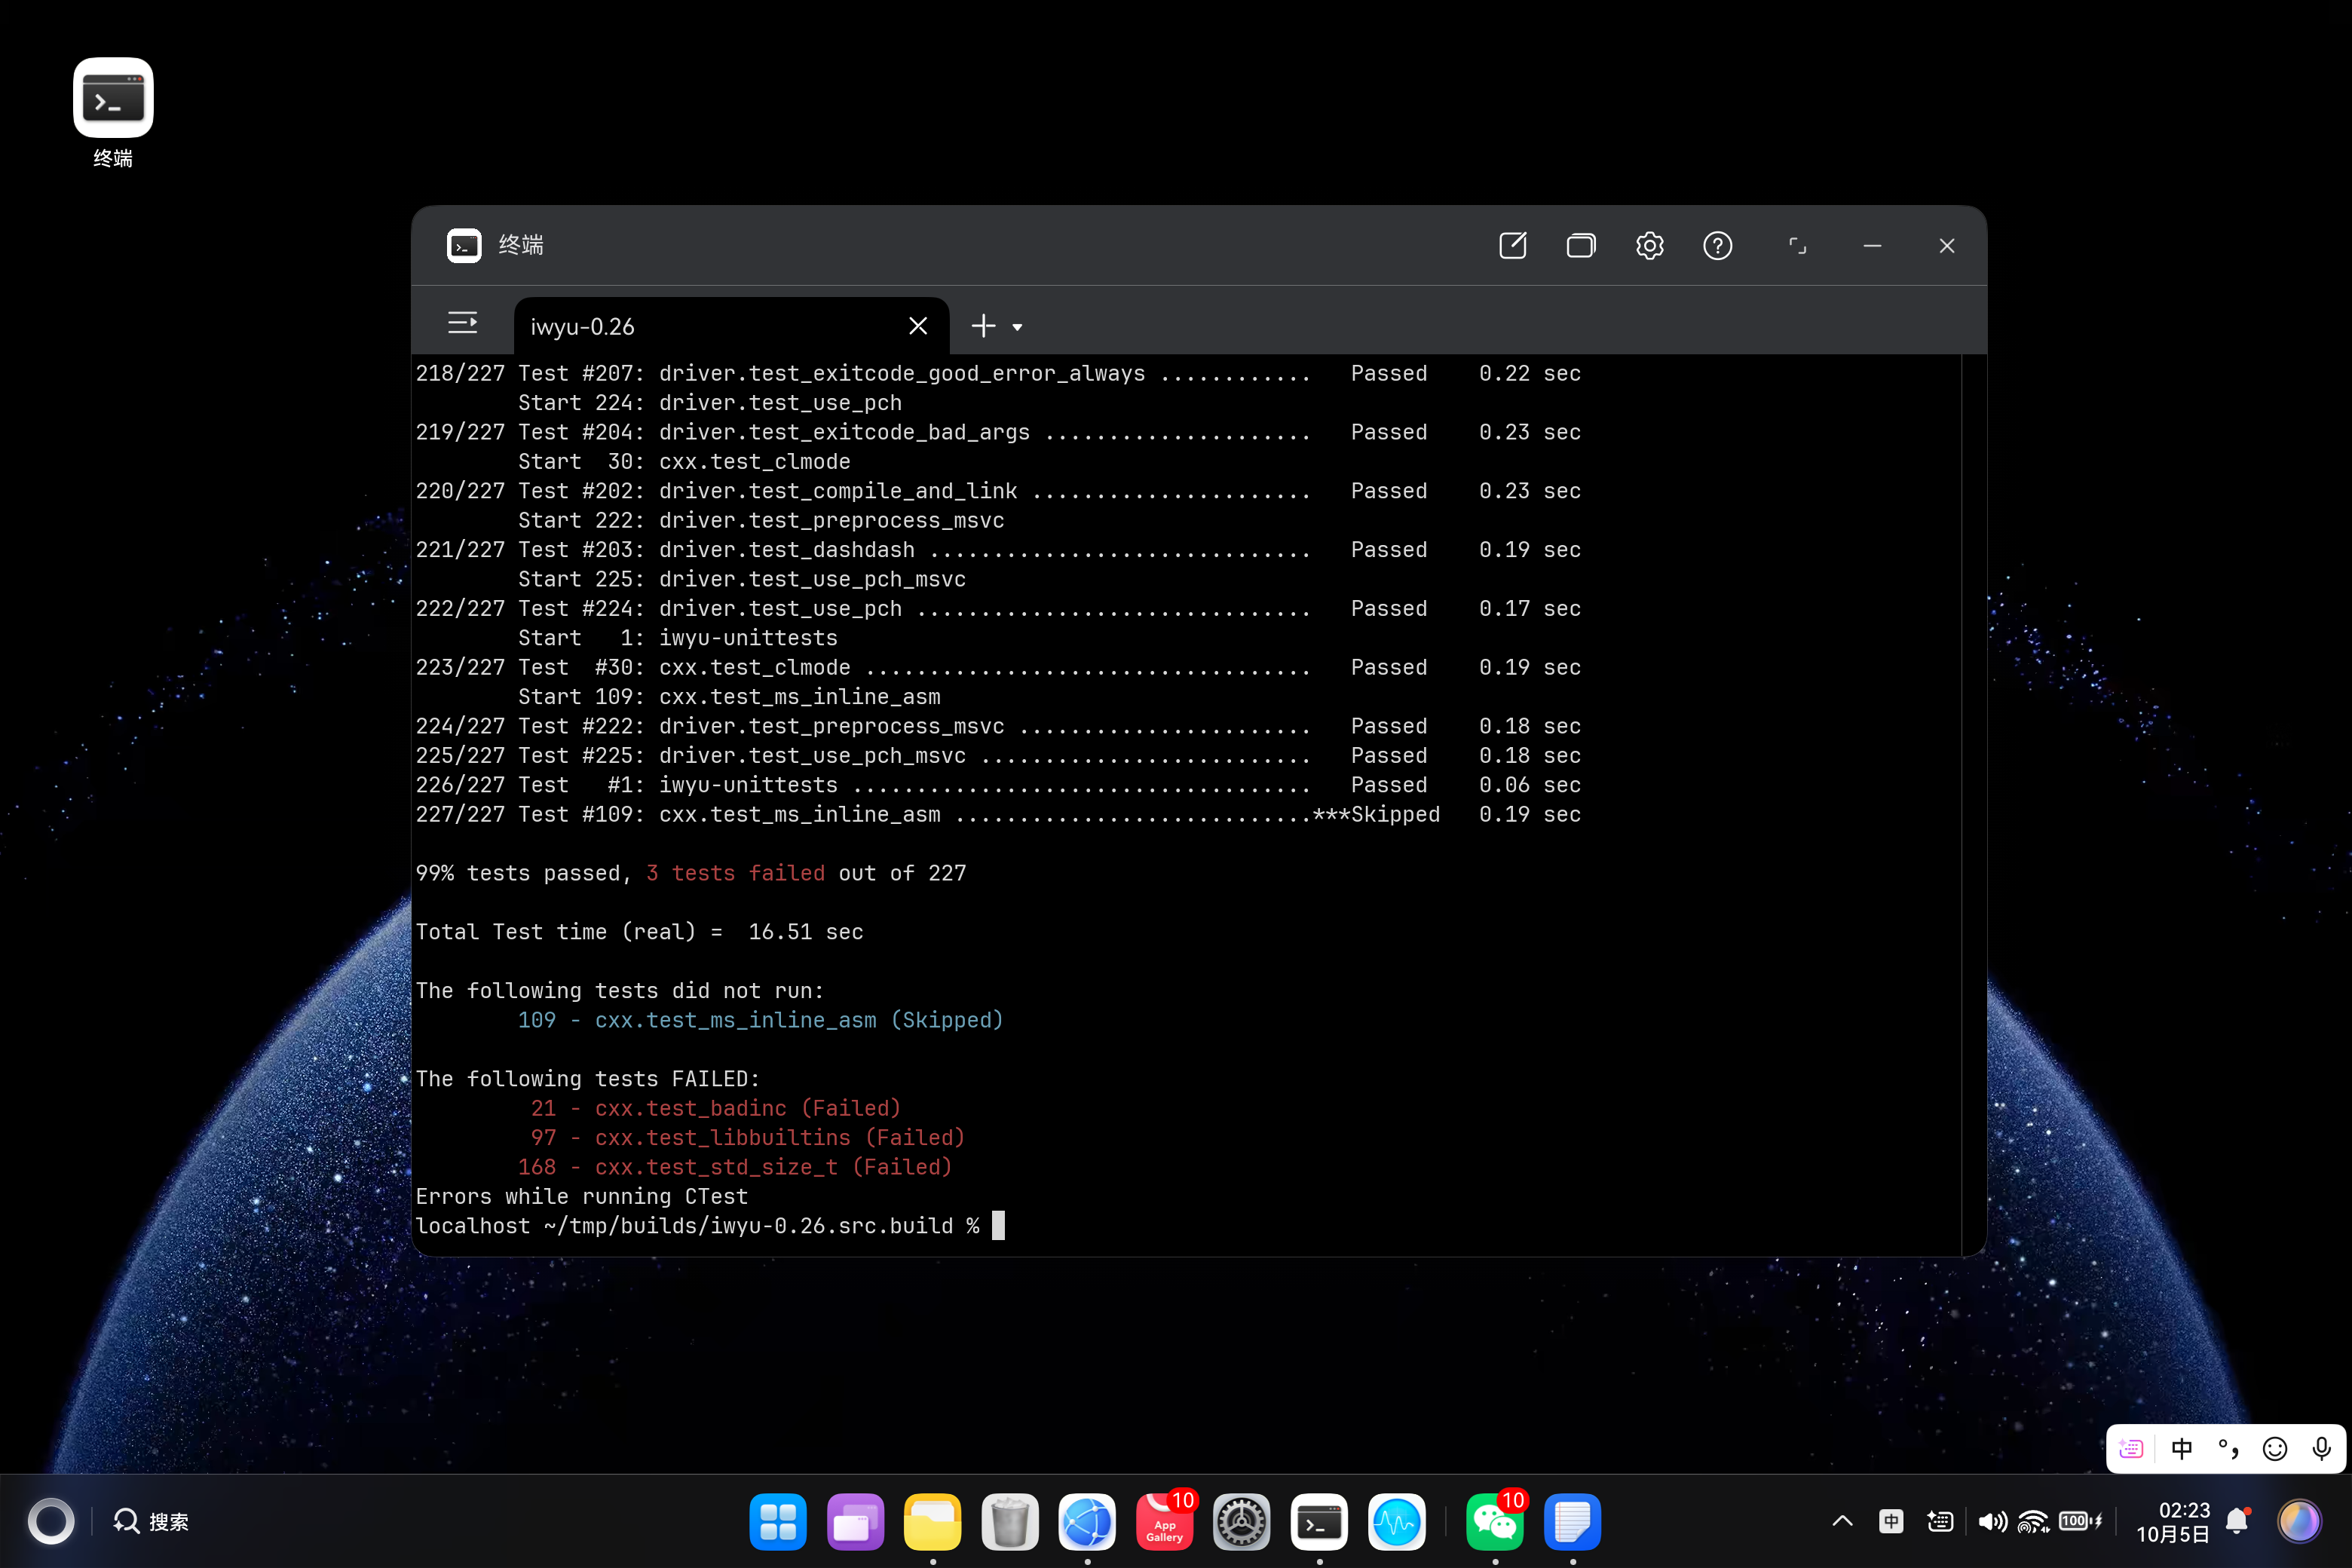Open the keyboard tray icon in taskbar
2352x1568 pixels.
tap(1940, 1521)
